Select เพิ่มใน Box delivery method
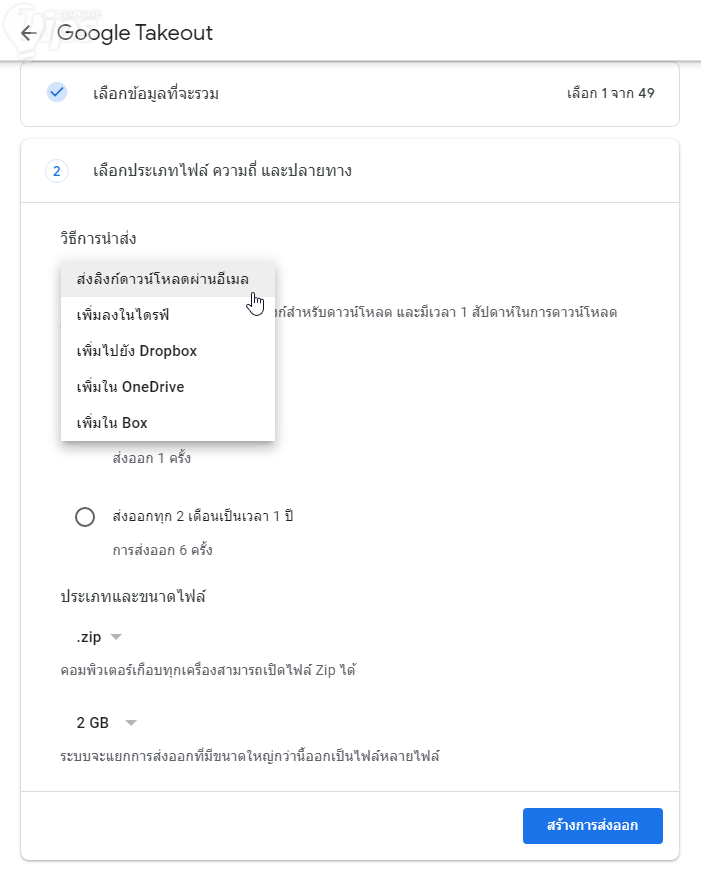 point(112,423)
